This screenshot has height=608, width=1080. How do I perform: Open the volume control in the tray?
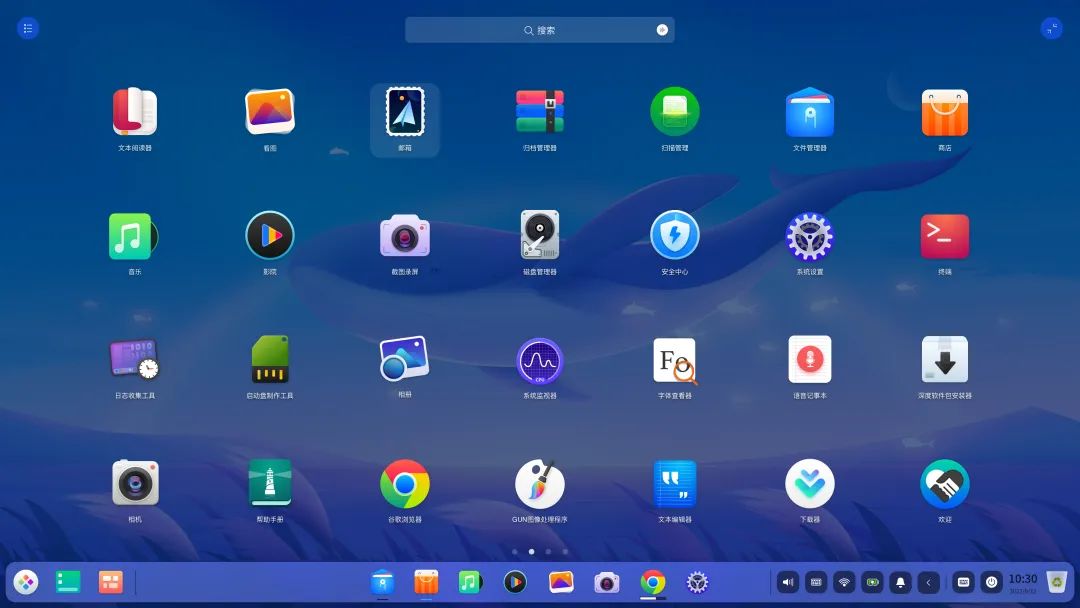(x=788, y=583)
